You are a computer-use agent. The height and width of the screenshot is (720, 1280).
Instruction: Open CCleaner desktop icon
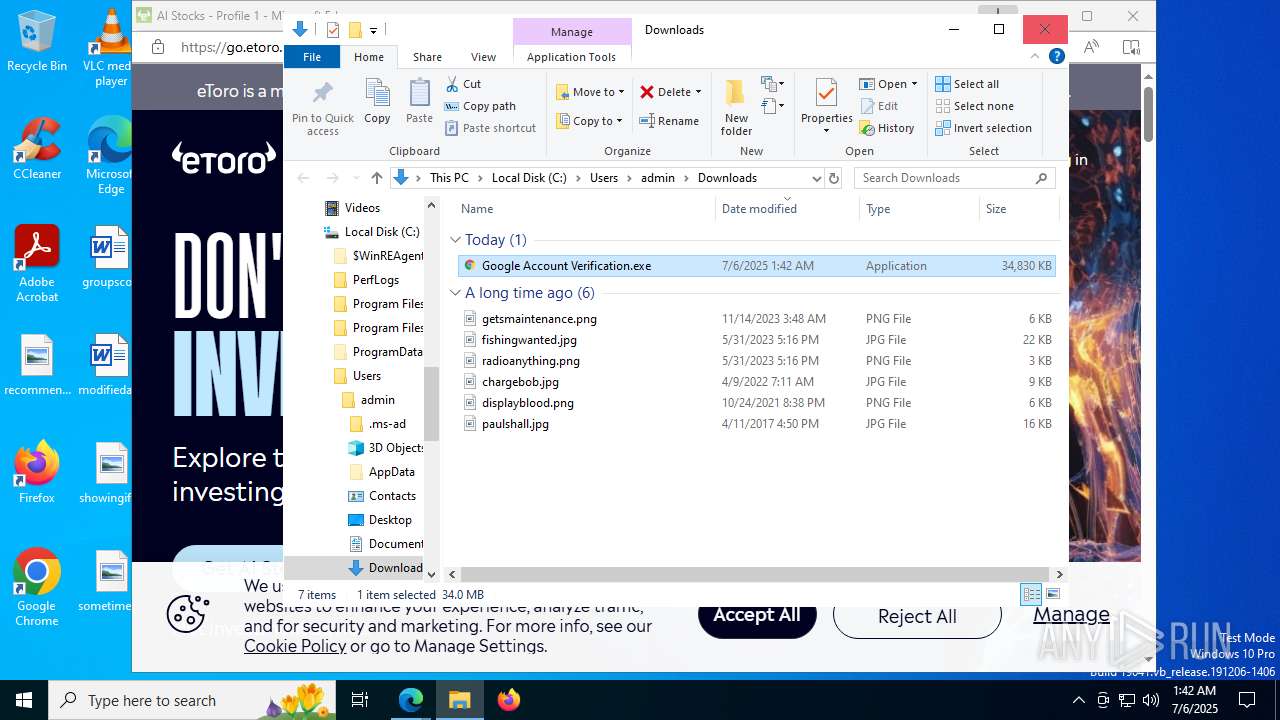coord(37,149)
